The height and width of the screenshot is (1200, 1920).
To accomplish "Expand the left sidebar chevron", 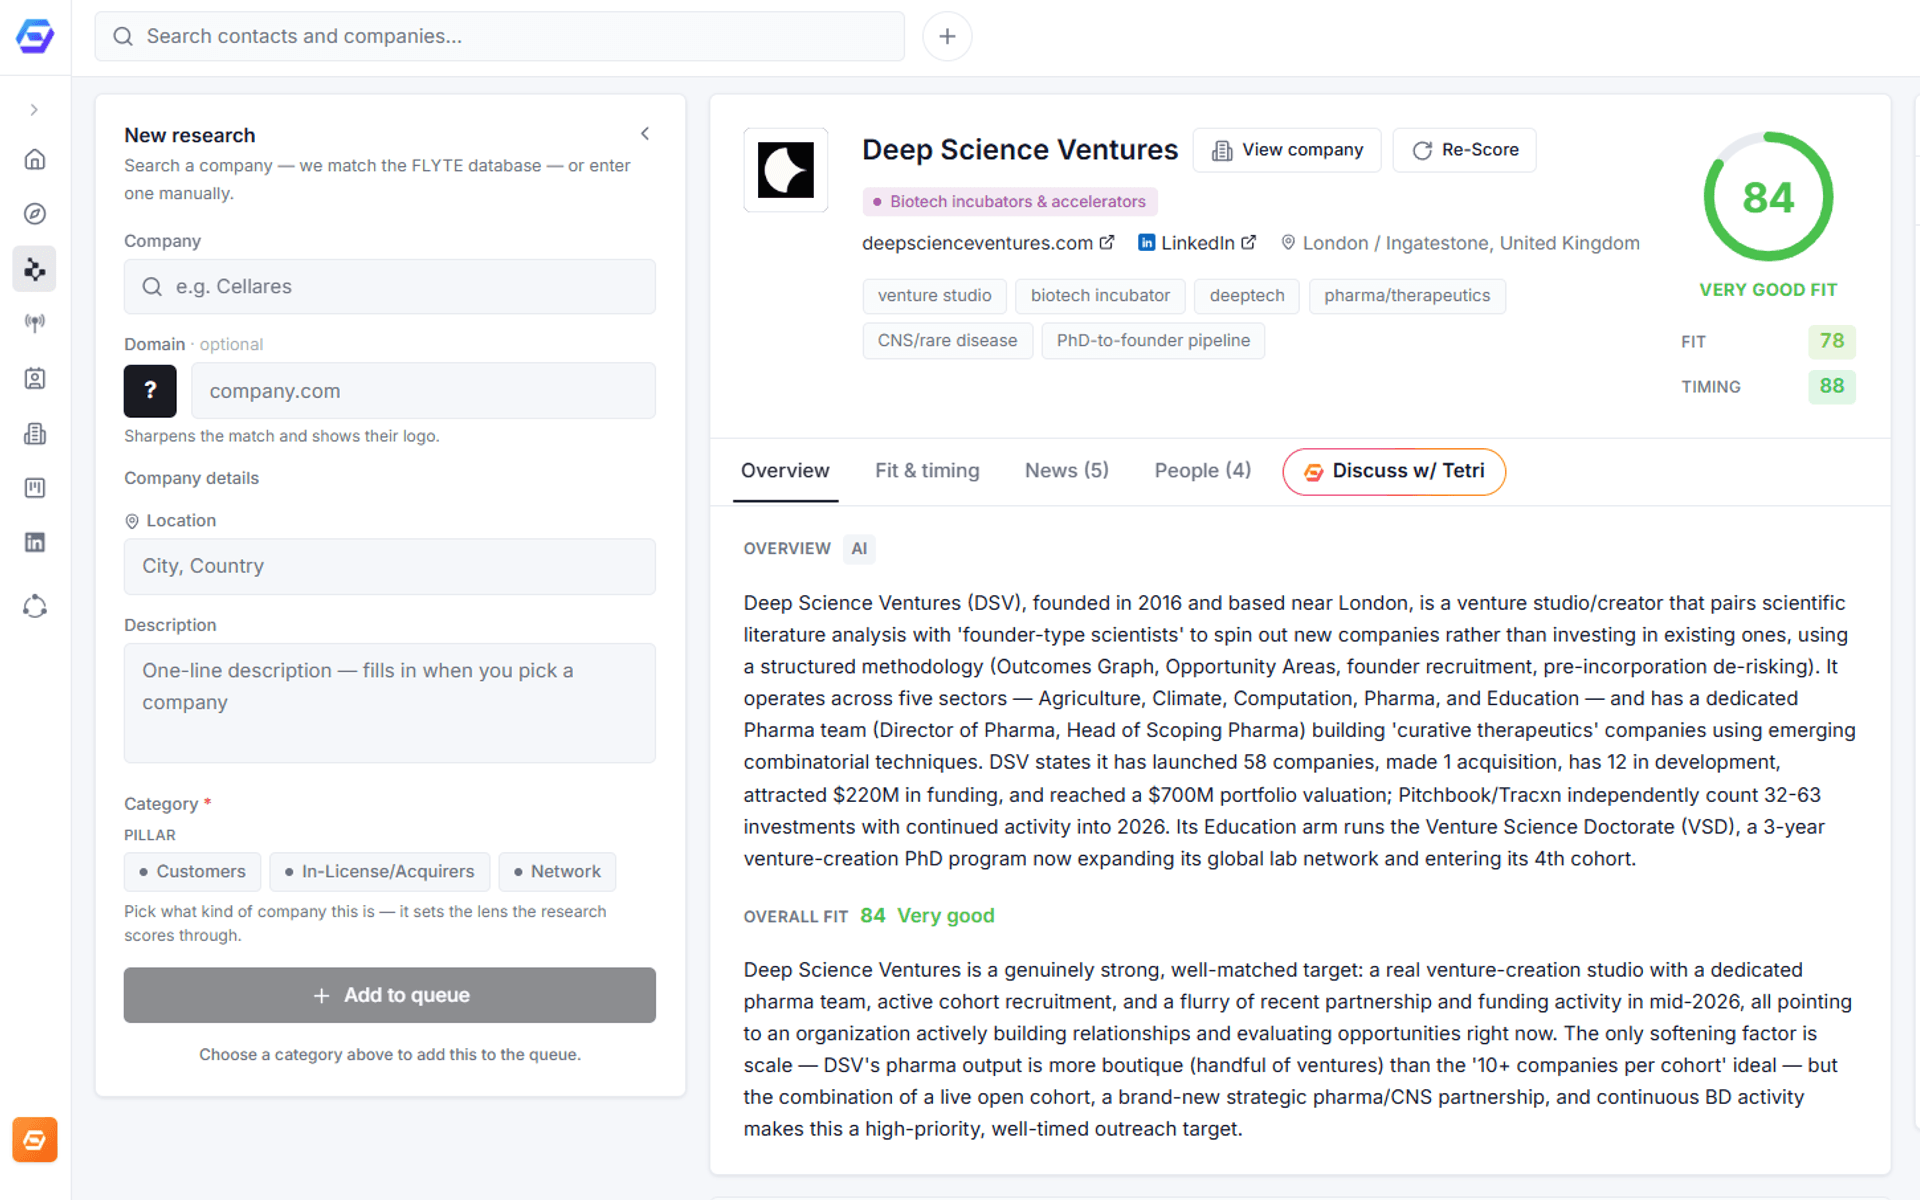I will 34,110.
